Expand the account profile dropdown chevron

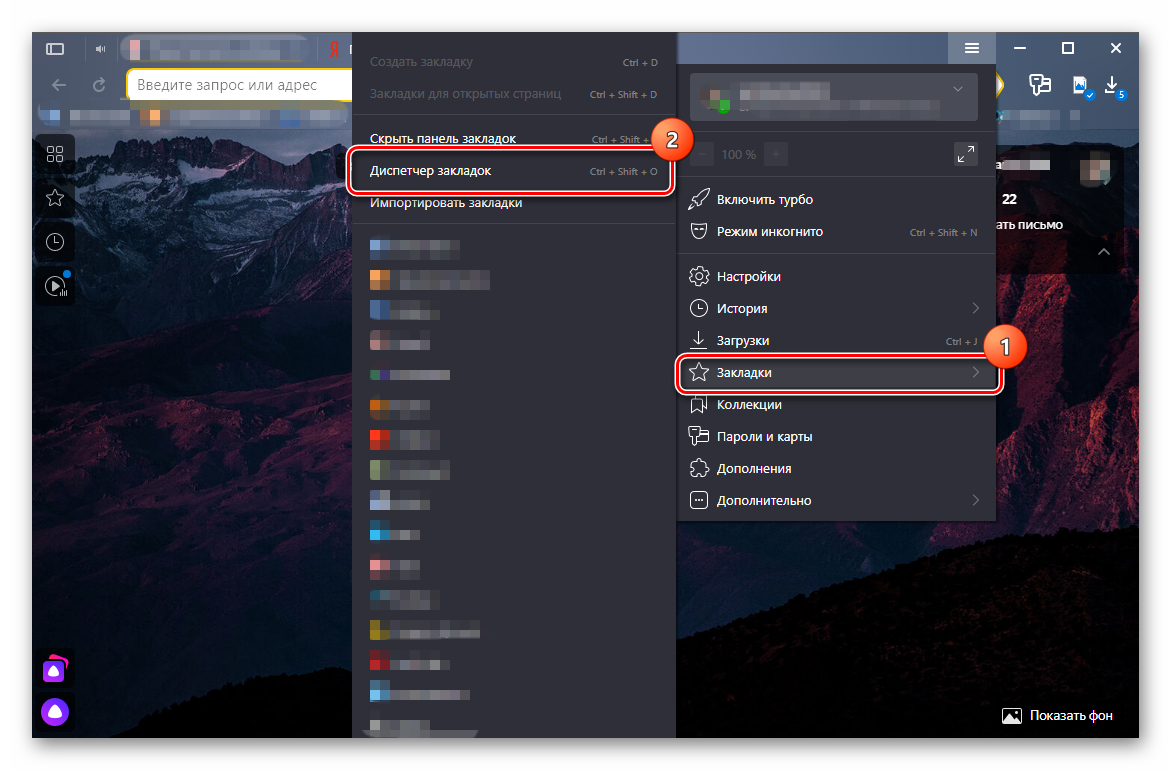[958, 89]
